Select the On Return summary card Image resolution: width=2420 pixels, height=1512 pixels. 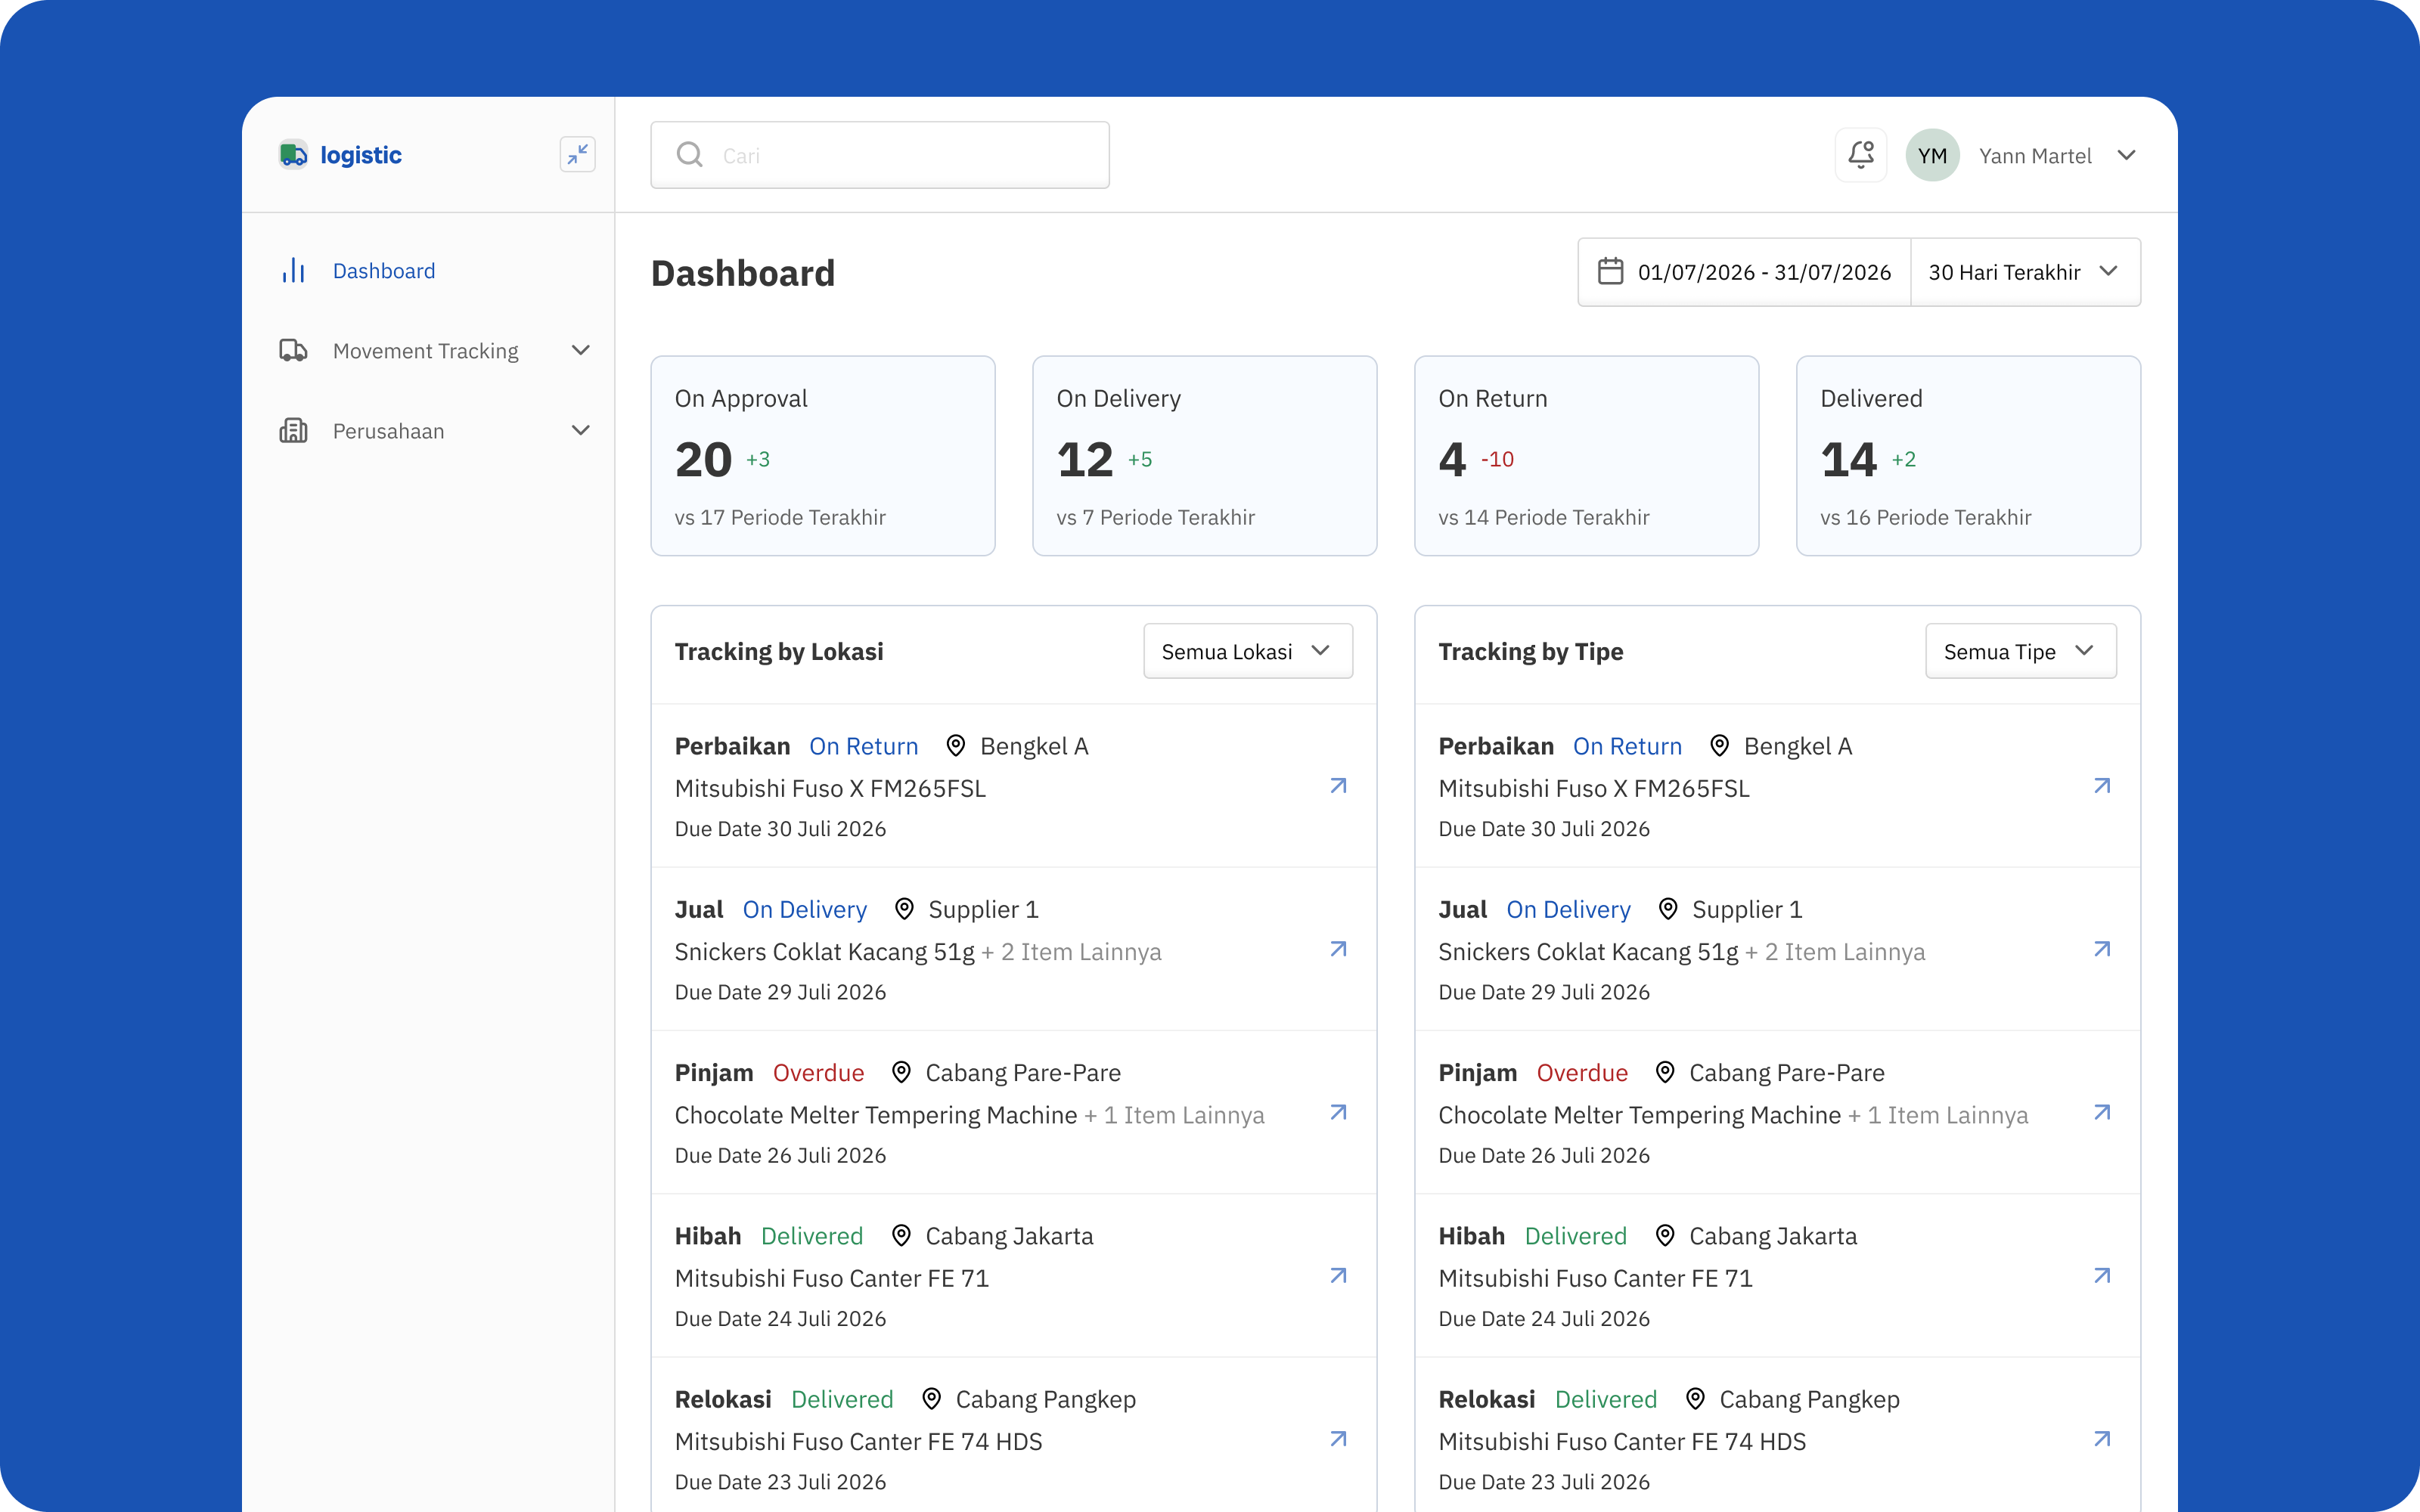[1586, 456]
